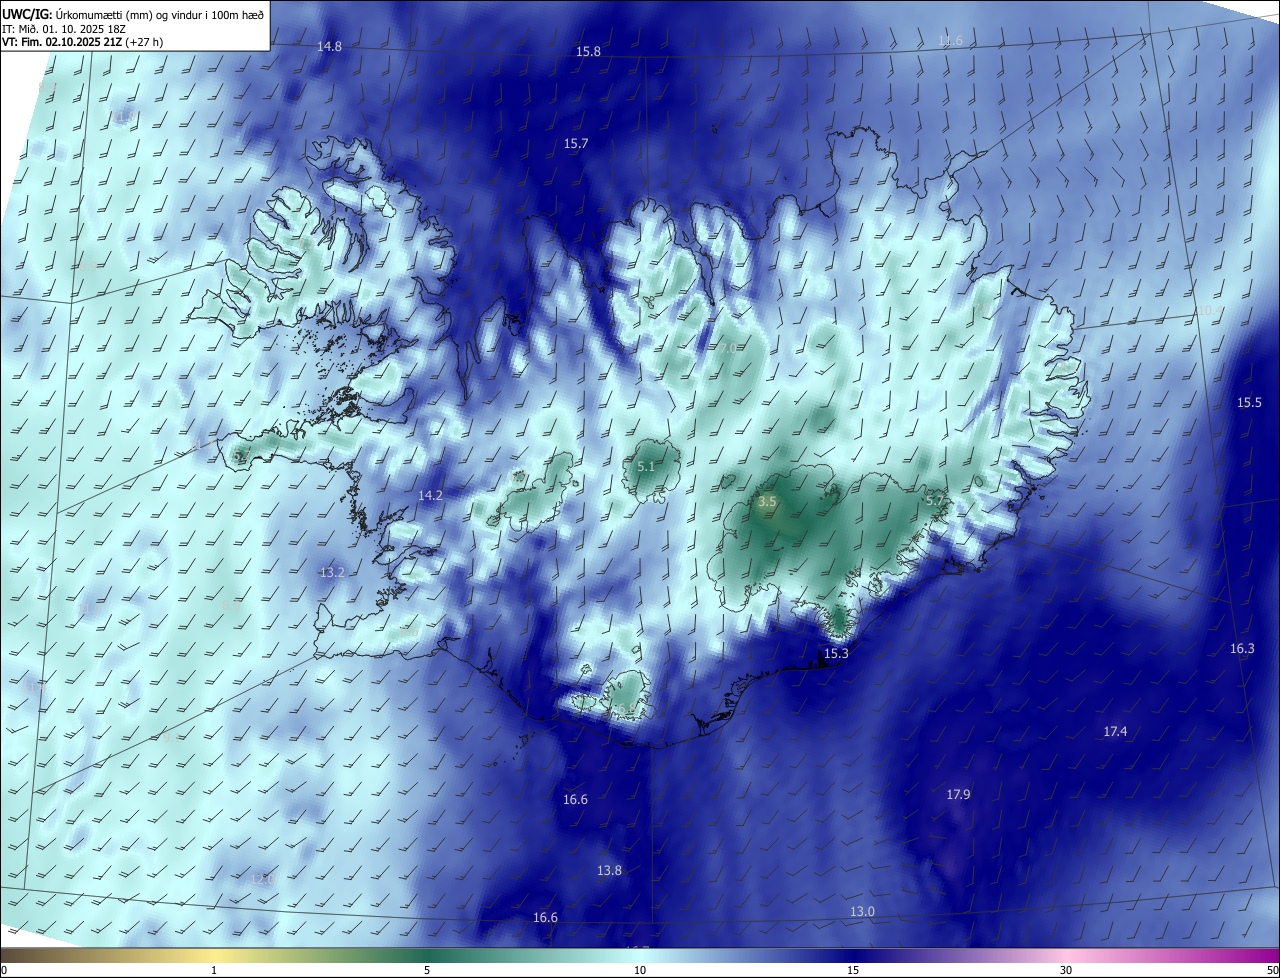Click the value 5.1 over Hofsjökull glacier

coord(646,467)
